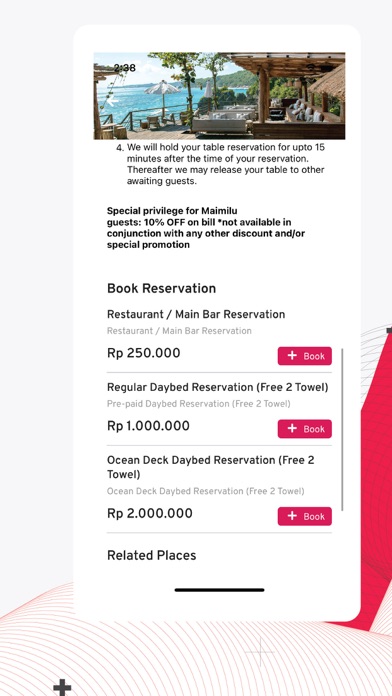Viewport: 392px width, 696px height.
Task: Click the plus icon for Regular Daybed booking
Action: coord(292,428)
